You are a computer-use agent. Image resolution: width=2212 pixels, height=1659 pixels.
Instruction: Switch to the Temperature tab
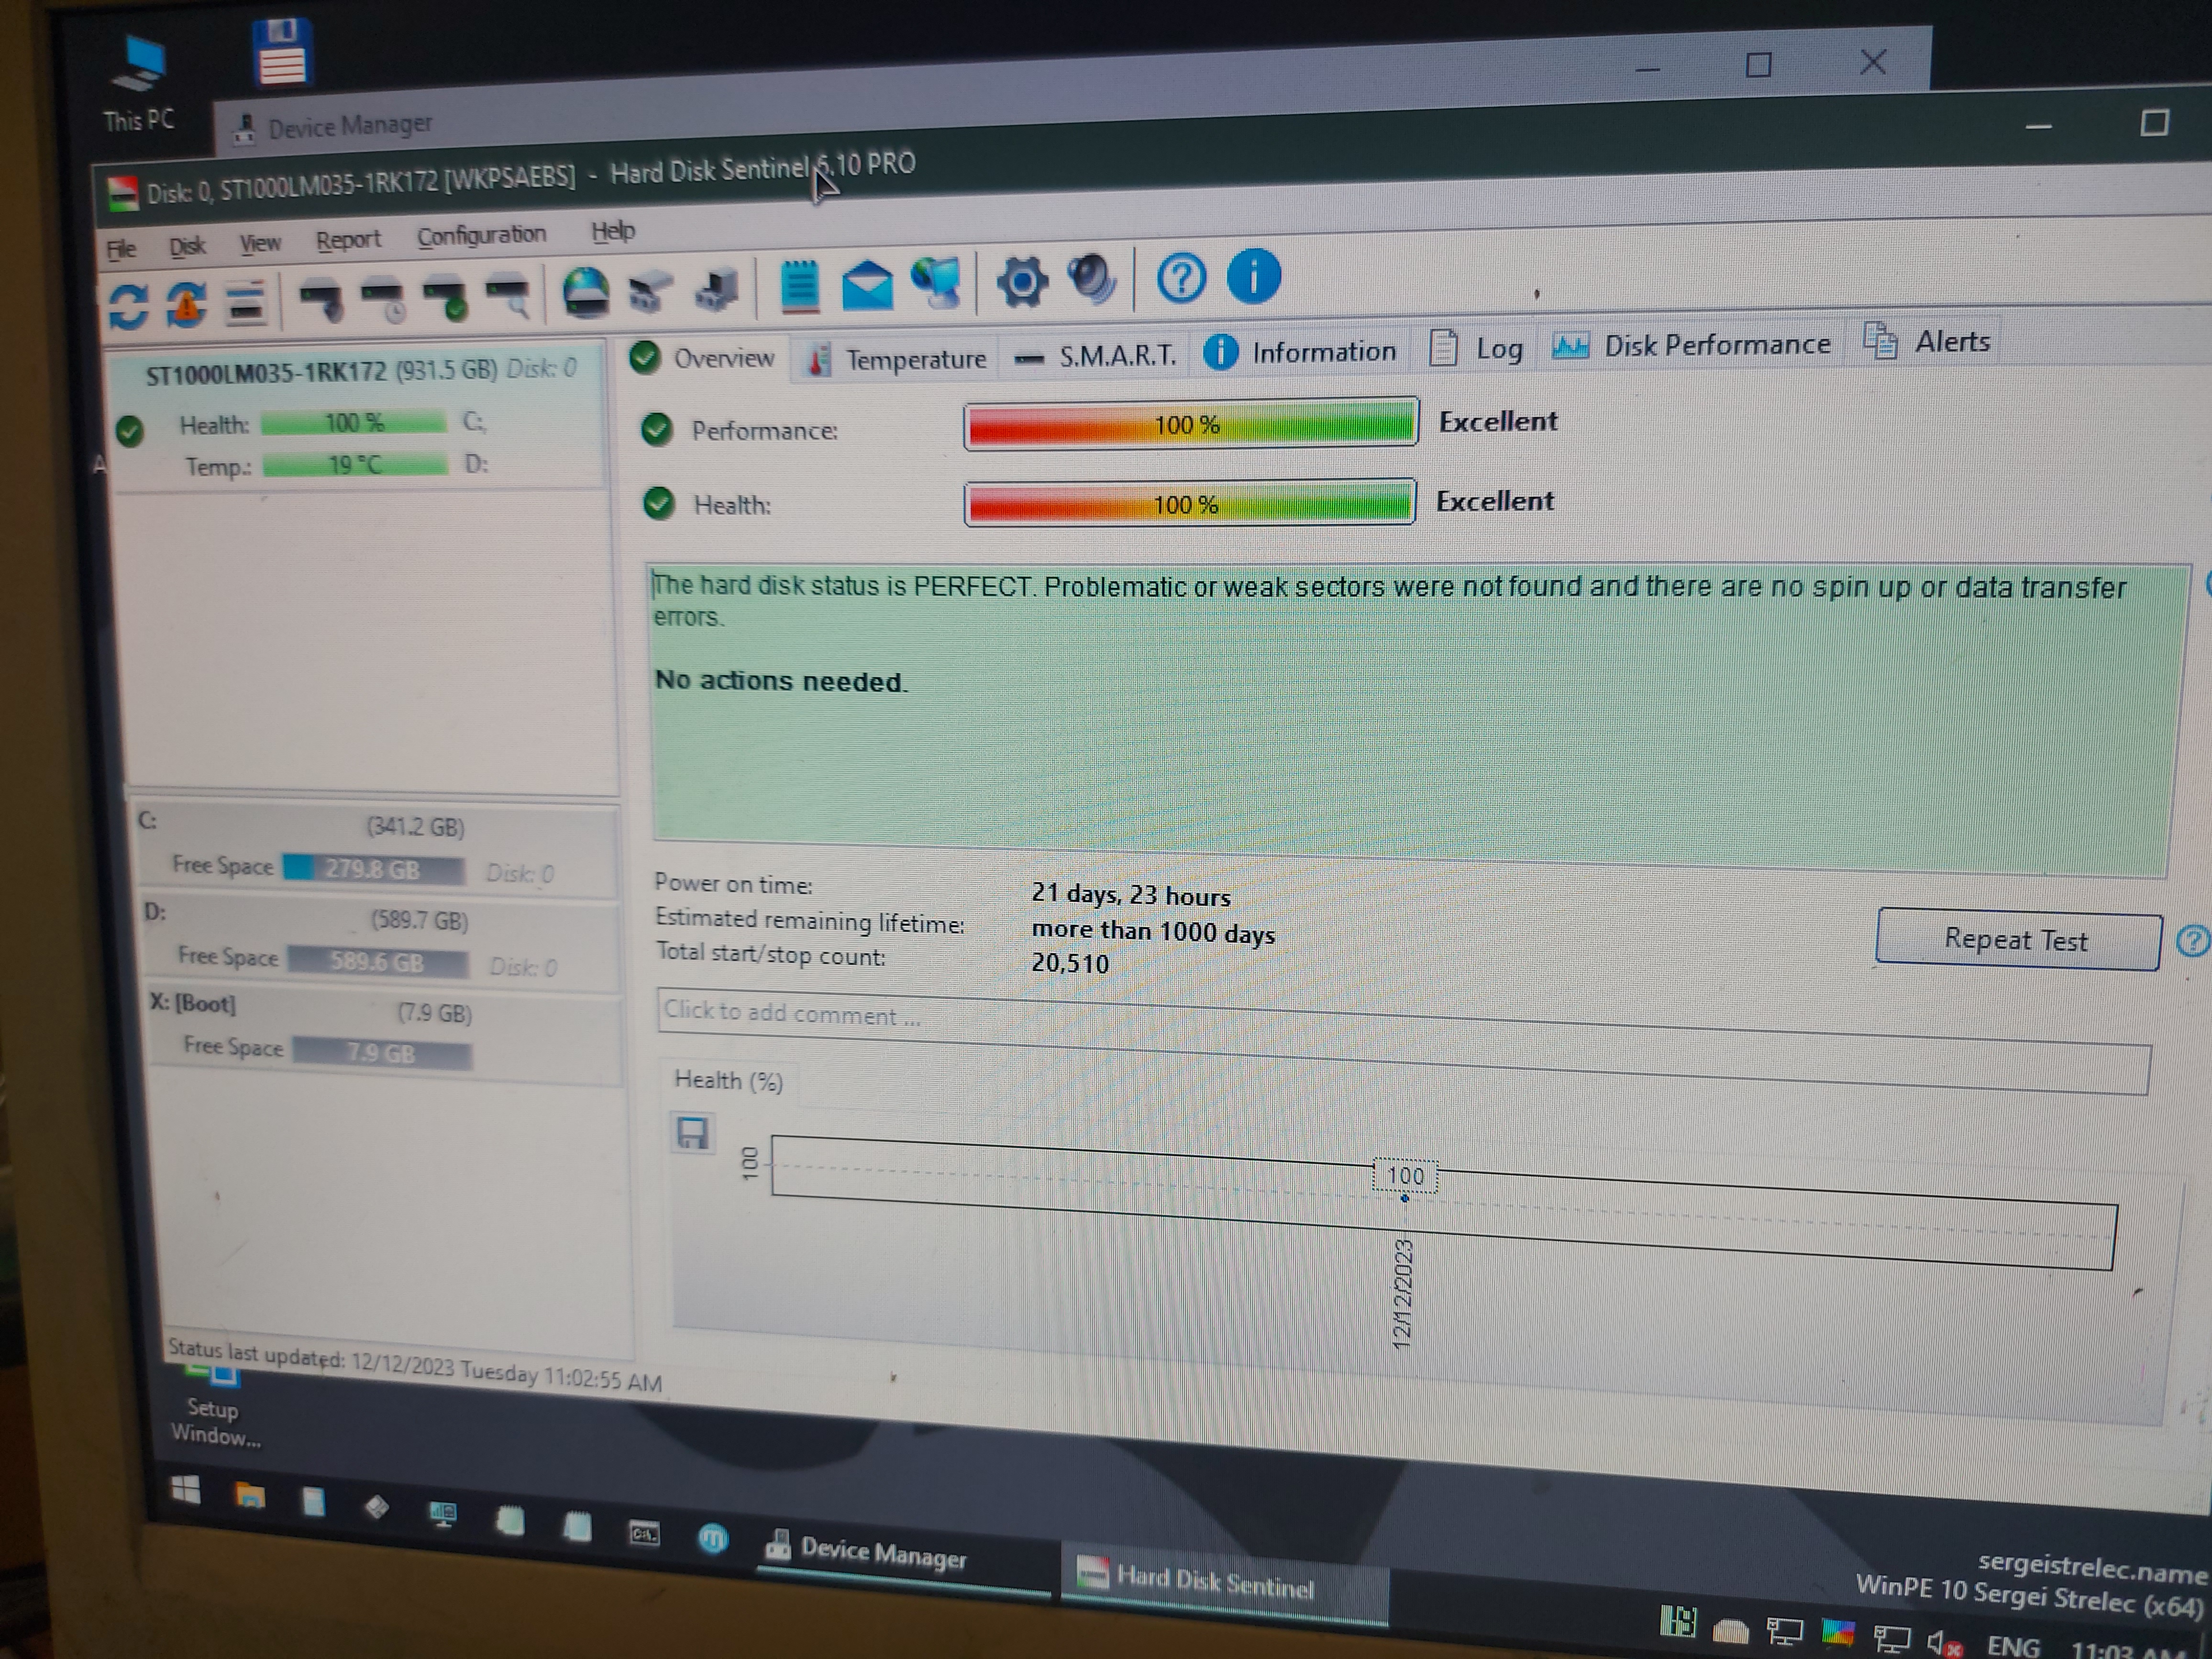point(896,358)
